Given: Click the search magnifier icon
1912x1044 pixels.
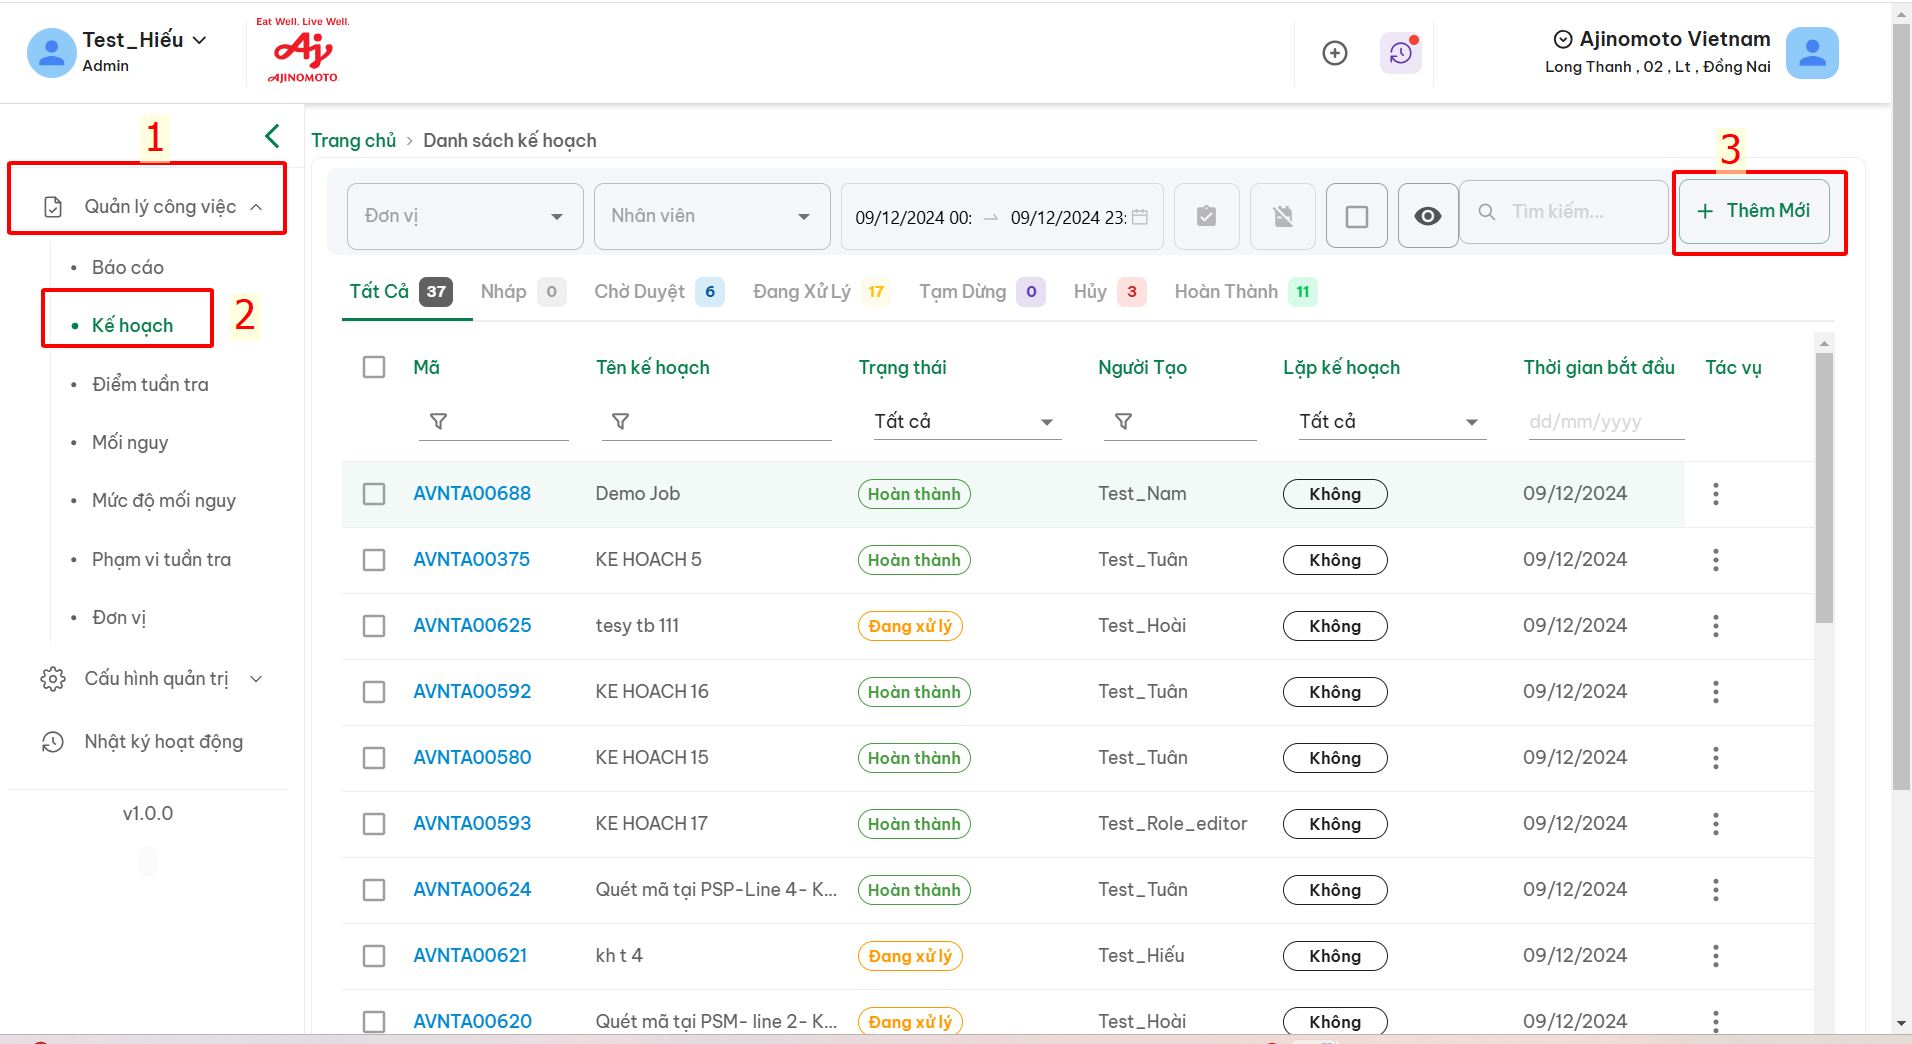Looking at the screenshot, I should pos(1487,212).
